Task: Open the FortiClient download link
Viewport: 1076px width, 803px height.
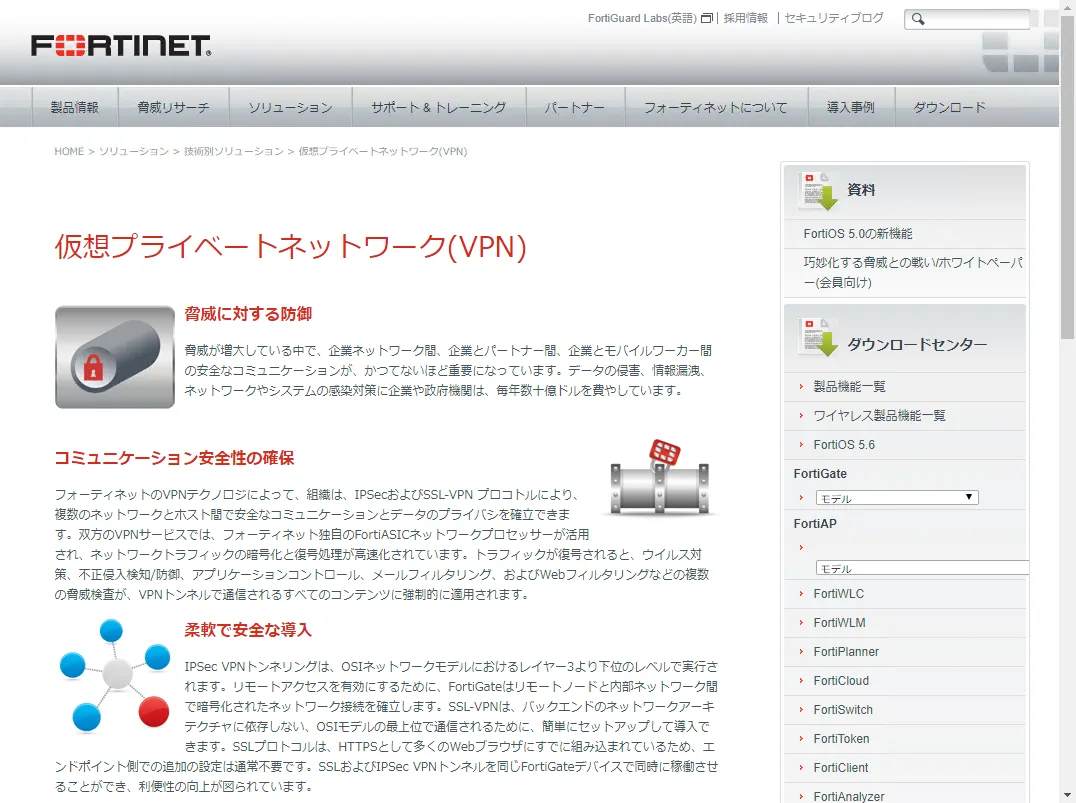Action: point(841,767)
